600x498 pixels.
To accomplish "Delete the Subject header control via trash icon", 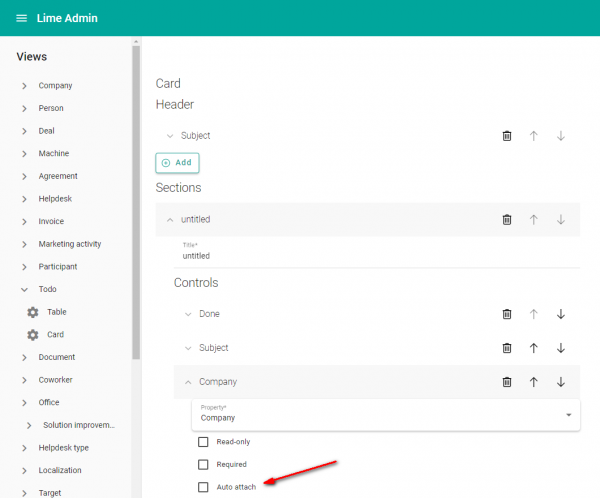I will [507, 136].
